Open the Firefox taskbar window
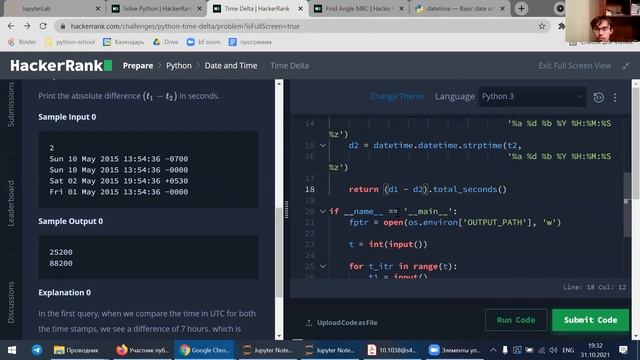The height and width of the screenshot is (360, 640). [142, 350]
